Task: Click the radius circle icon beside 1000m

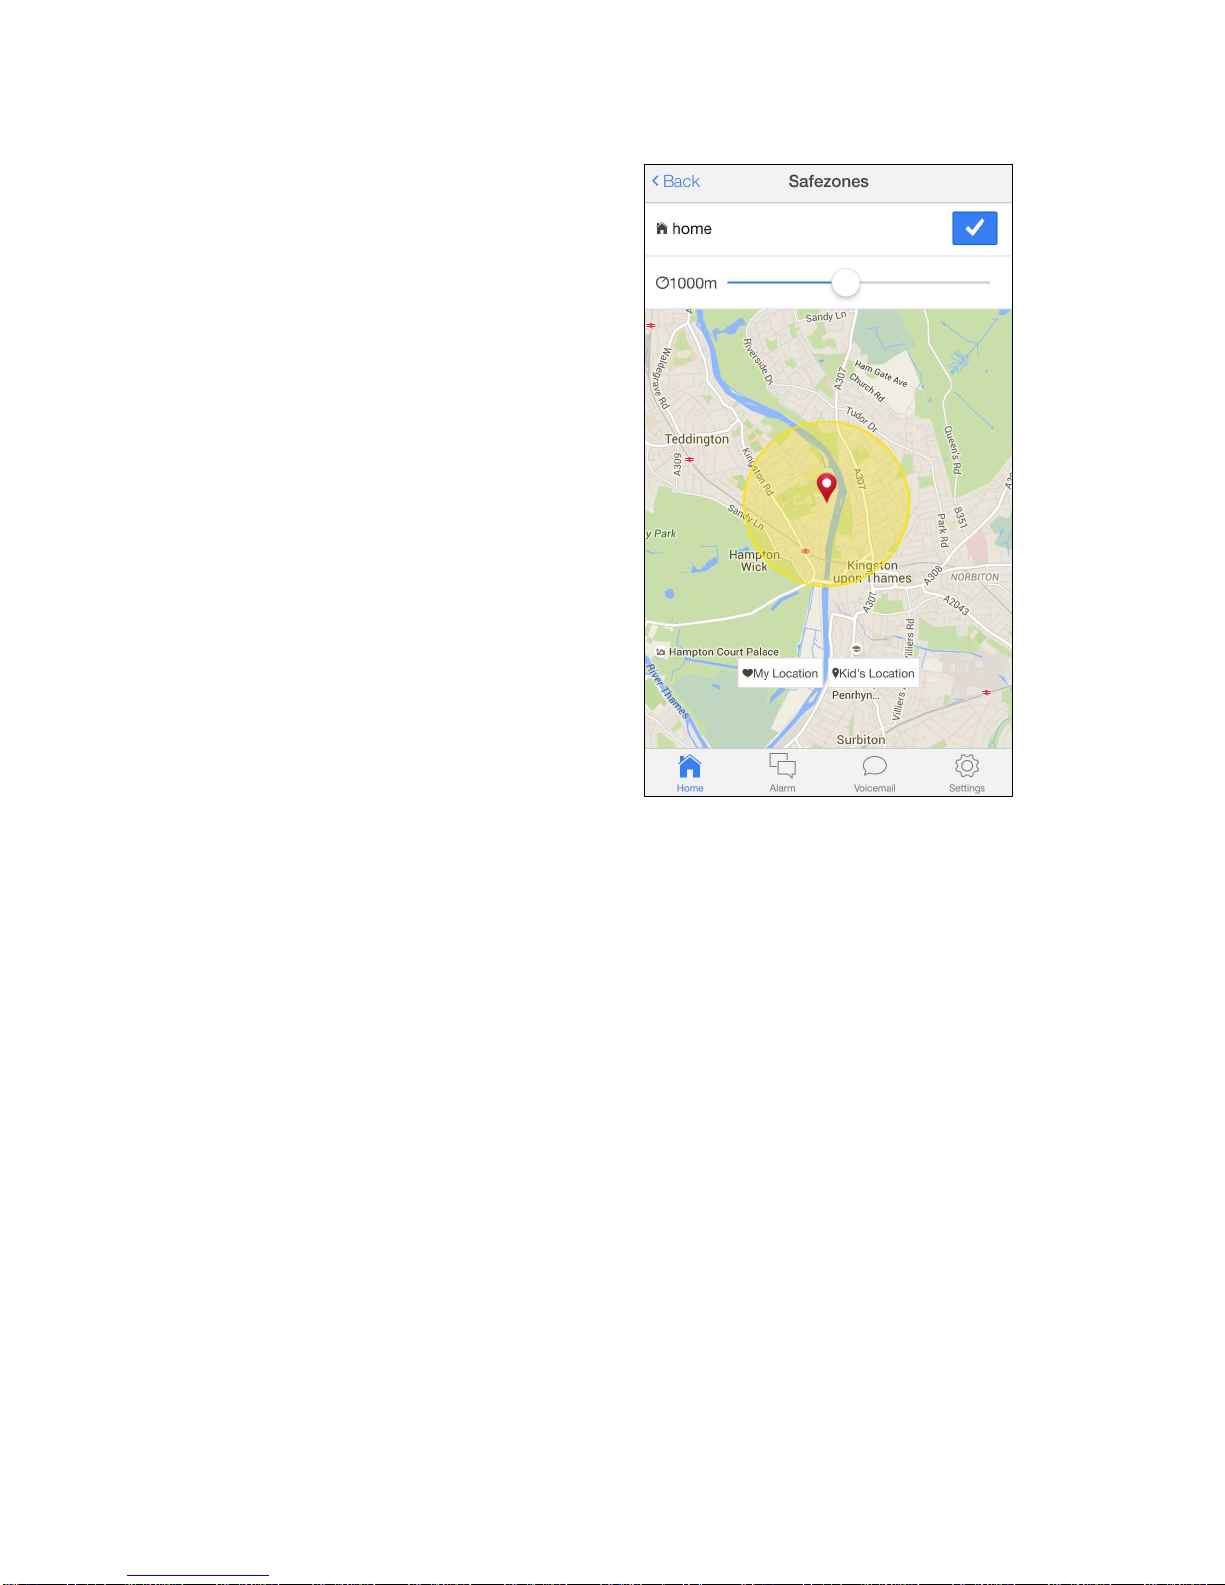Action: click(661, 283)
